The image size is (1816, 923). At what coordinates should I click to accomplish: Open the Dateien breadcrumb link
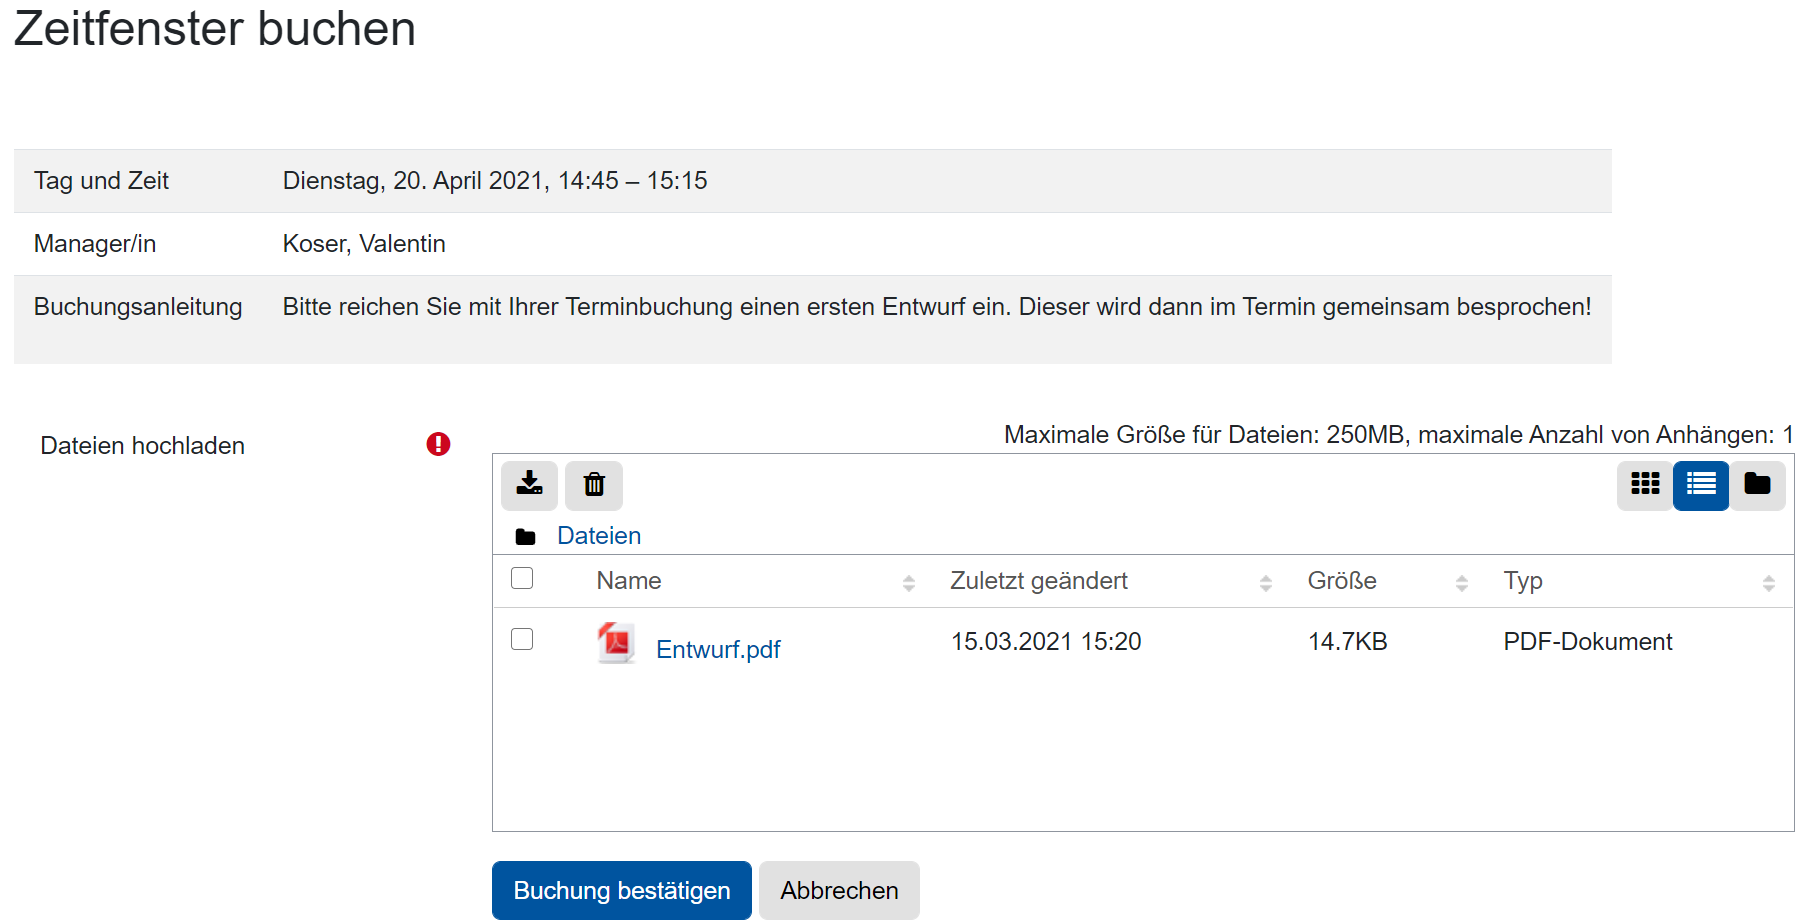tap(598, 535)
